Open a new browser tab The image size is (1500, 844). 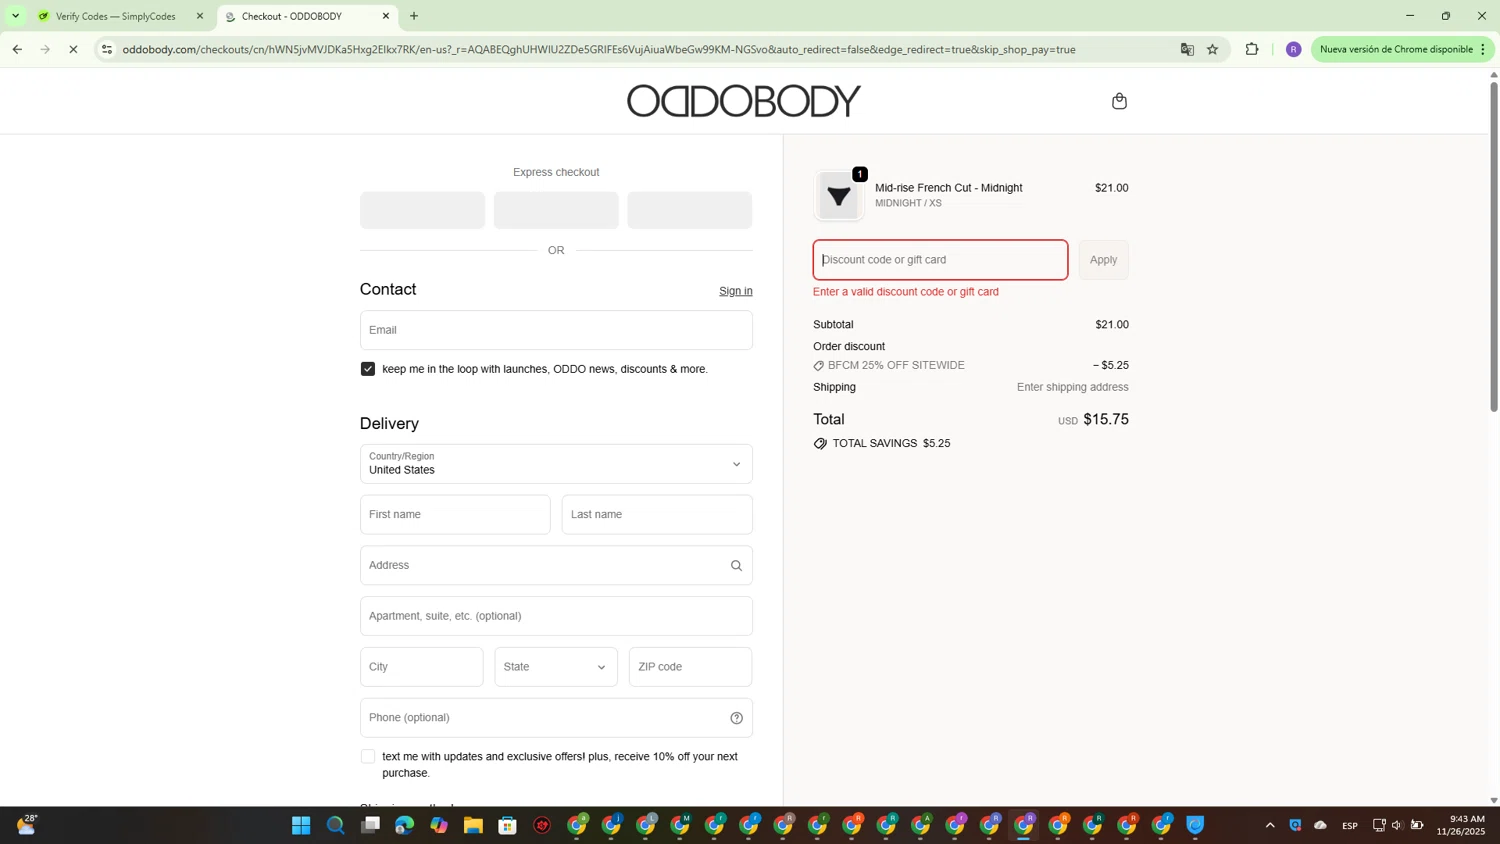414,16
